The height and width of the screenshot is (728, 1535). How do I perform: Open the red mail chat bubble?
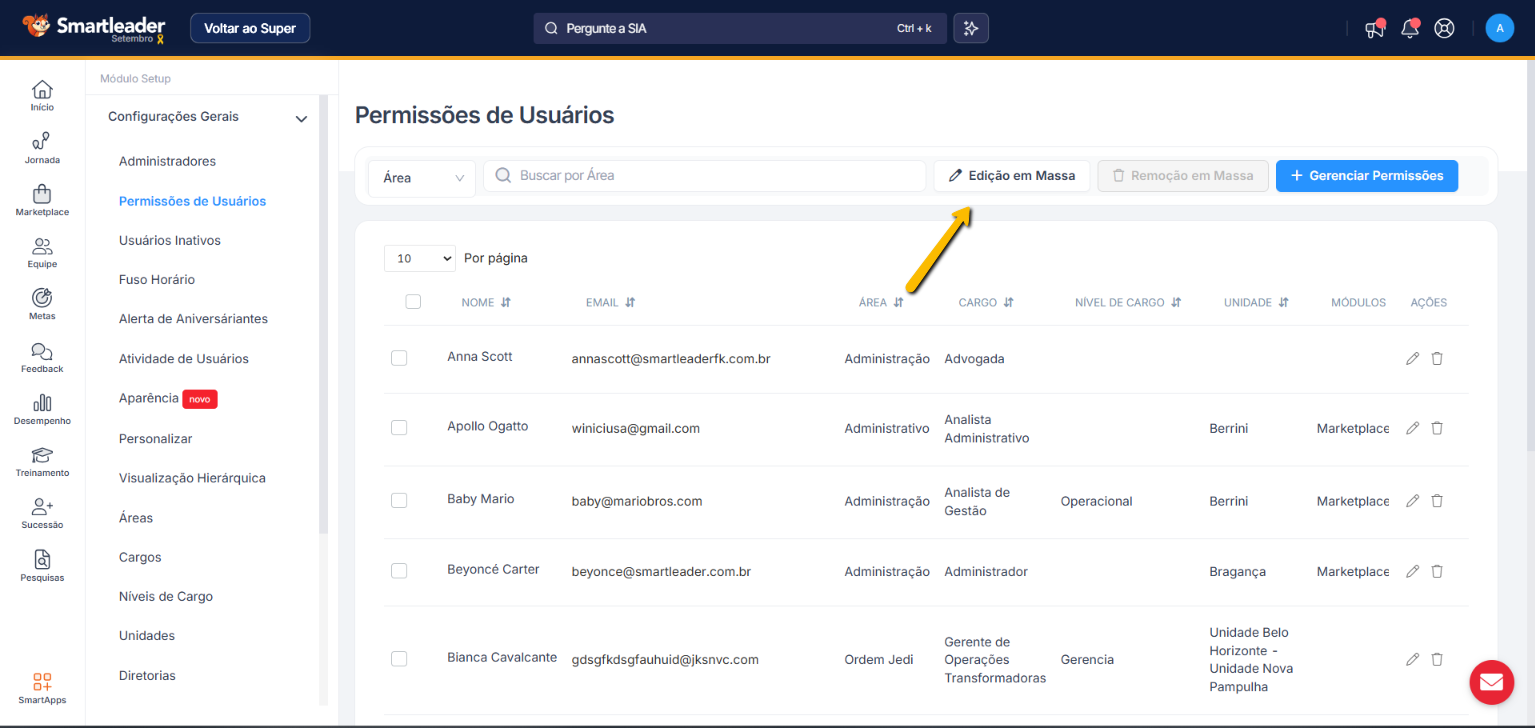point(1491,682)
